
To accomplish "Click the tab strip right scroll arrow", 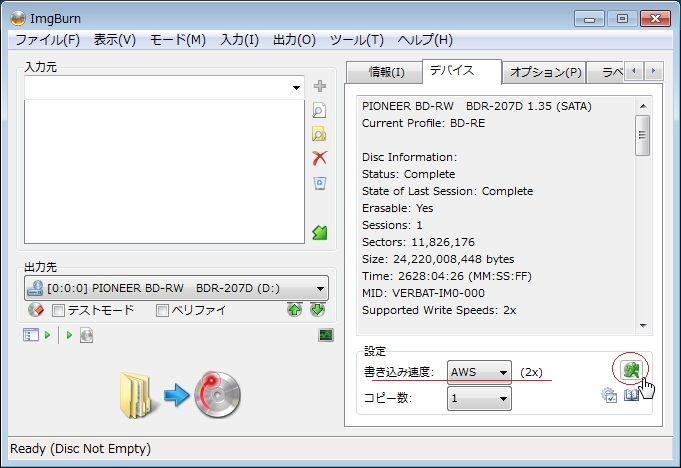I will tap(653, 71).
